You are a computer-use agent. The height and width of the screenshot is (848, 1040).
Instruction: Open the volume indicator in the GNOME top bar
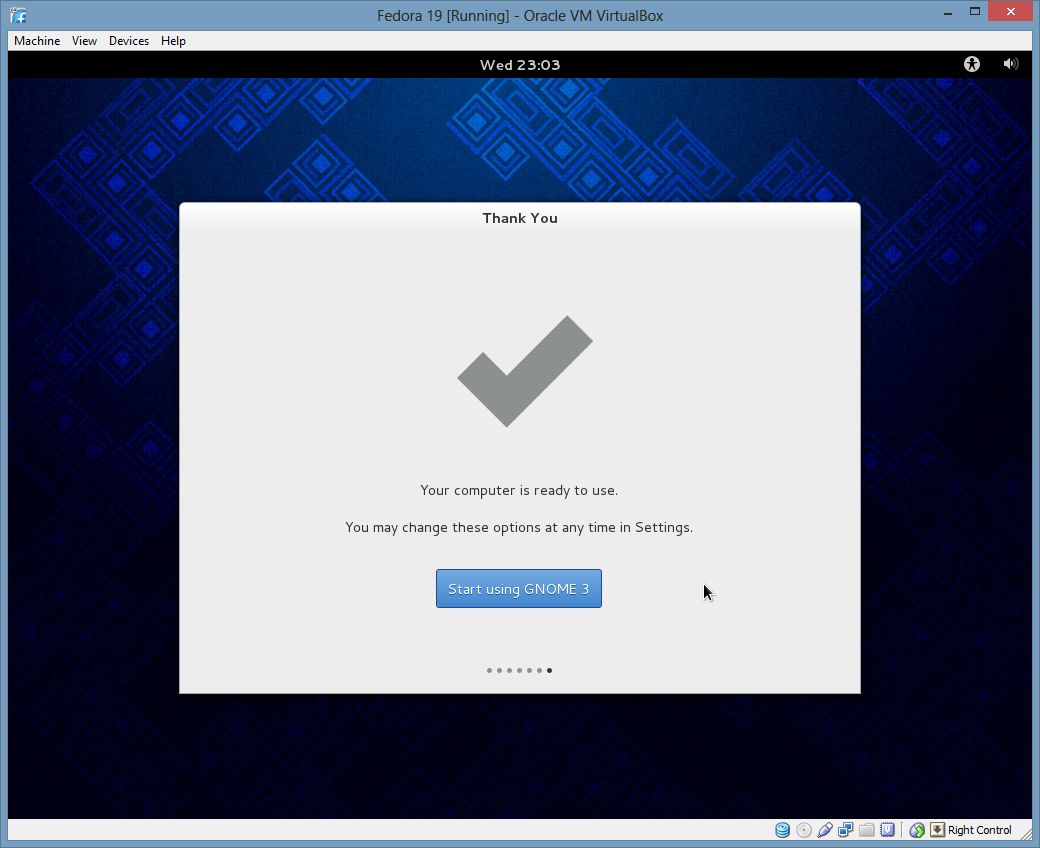click(x=1011, y=64)
